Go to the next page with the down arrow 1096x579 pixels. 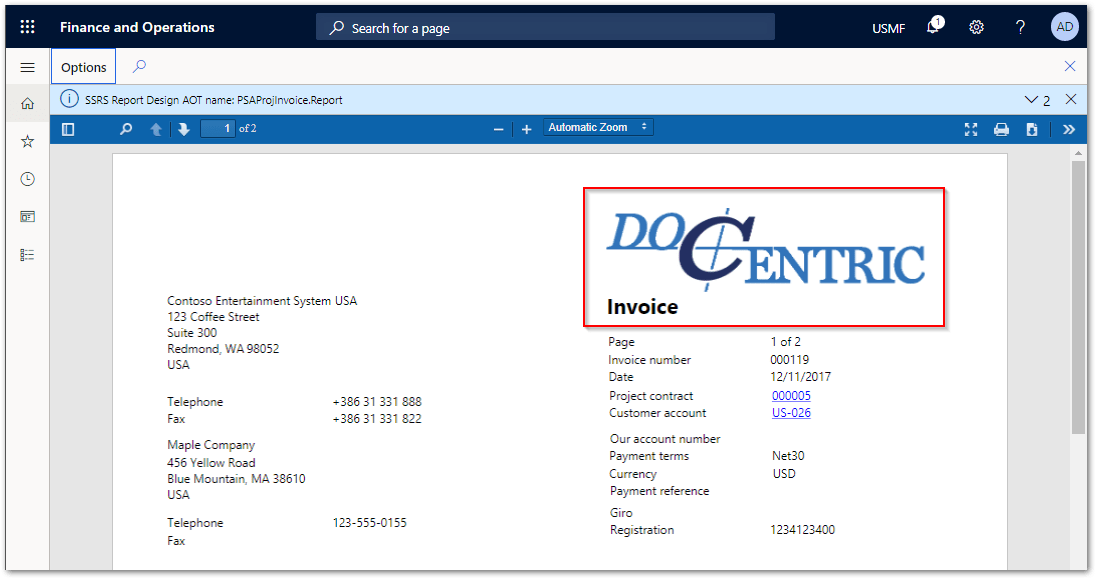pyautogui.click(x=184, y=129)
